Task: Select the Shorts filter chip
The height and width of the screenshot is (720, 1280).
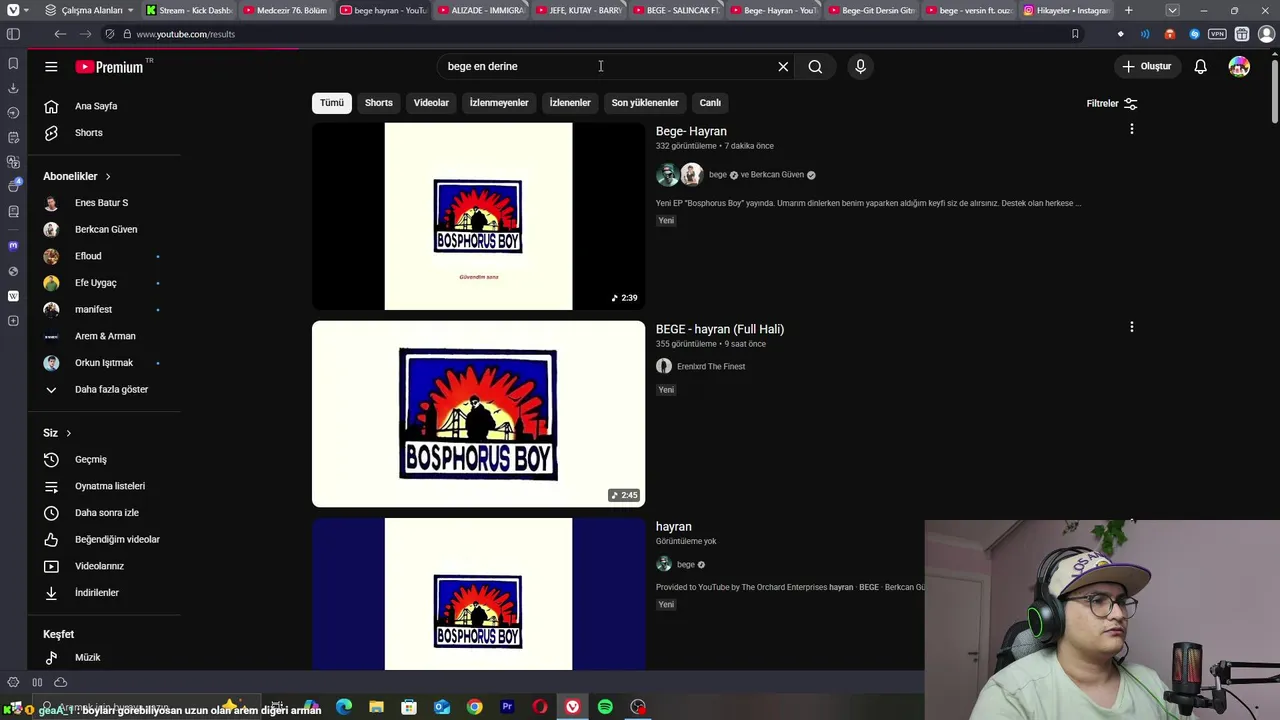Action: click(379, 103)
